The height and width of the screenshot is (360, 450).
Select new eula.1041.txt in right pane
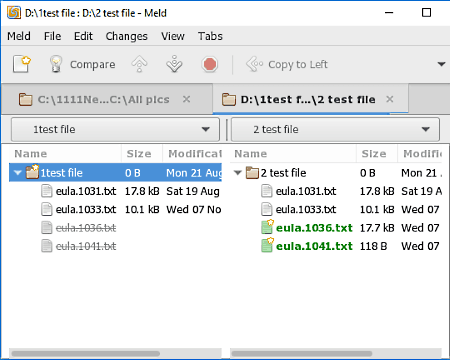click(x=314, y=246)
